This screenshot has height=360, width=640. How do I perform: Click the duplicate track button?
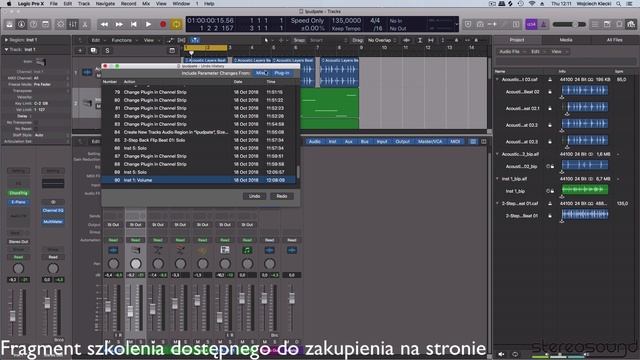[93, 51]
